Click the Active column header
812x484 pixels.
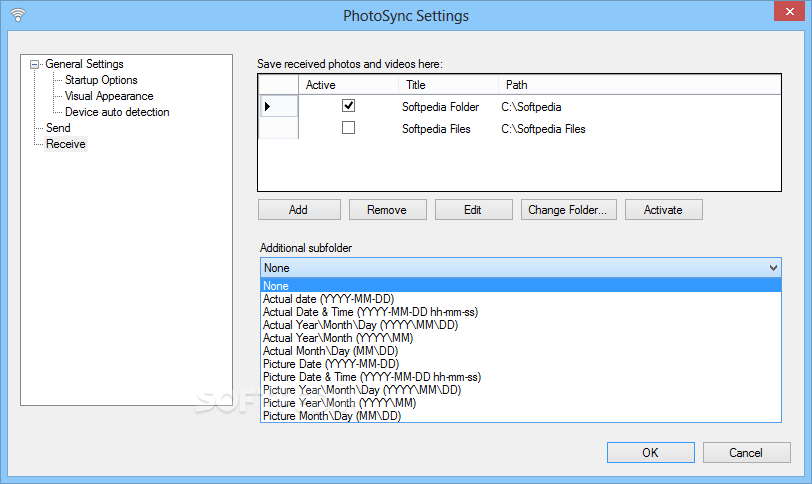click(348, 85)
